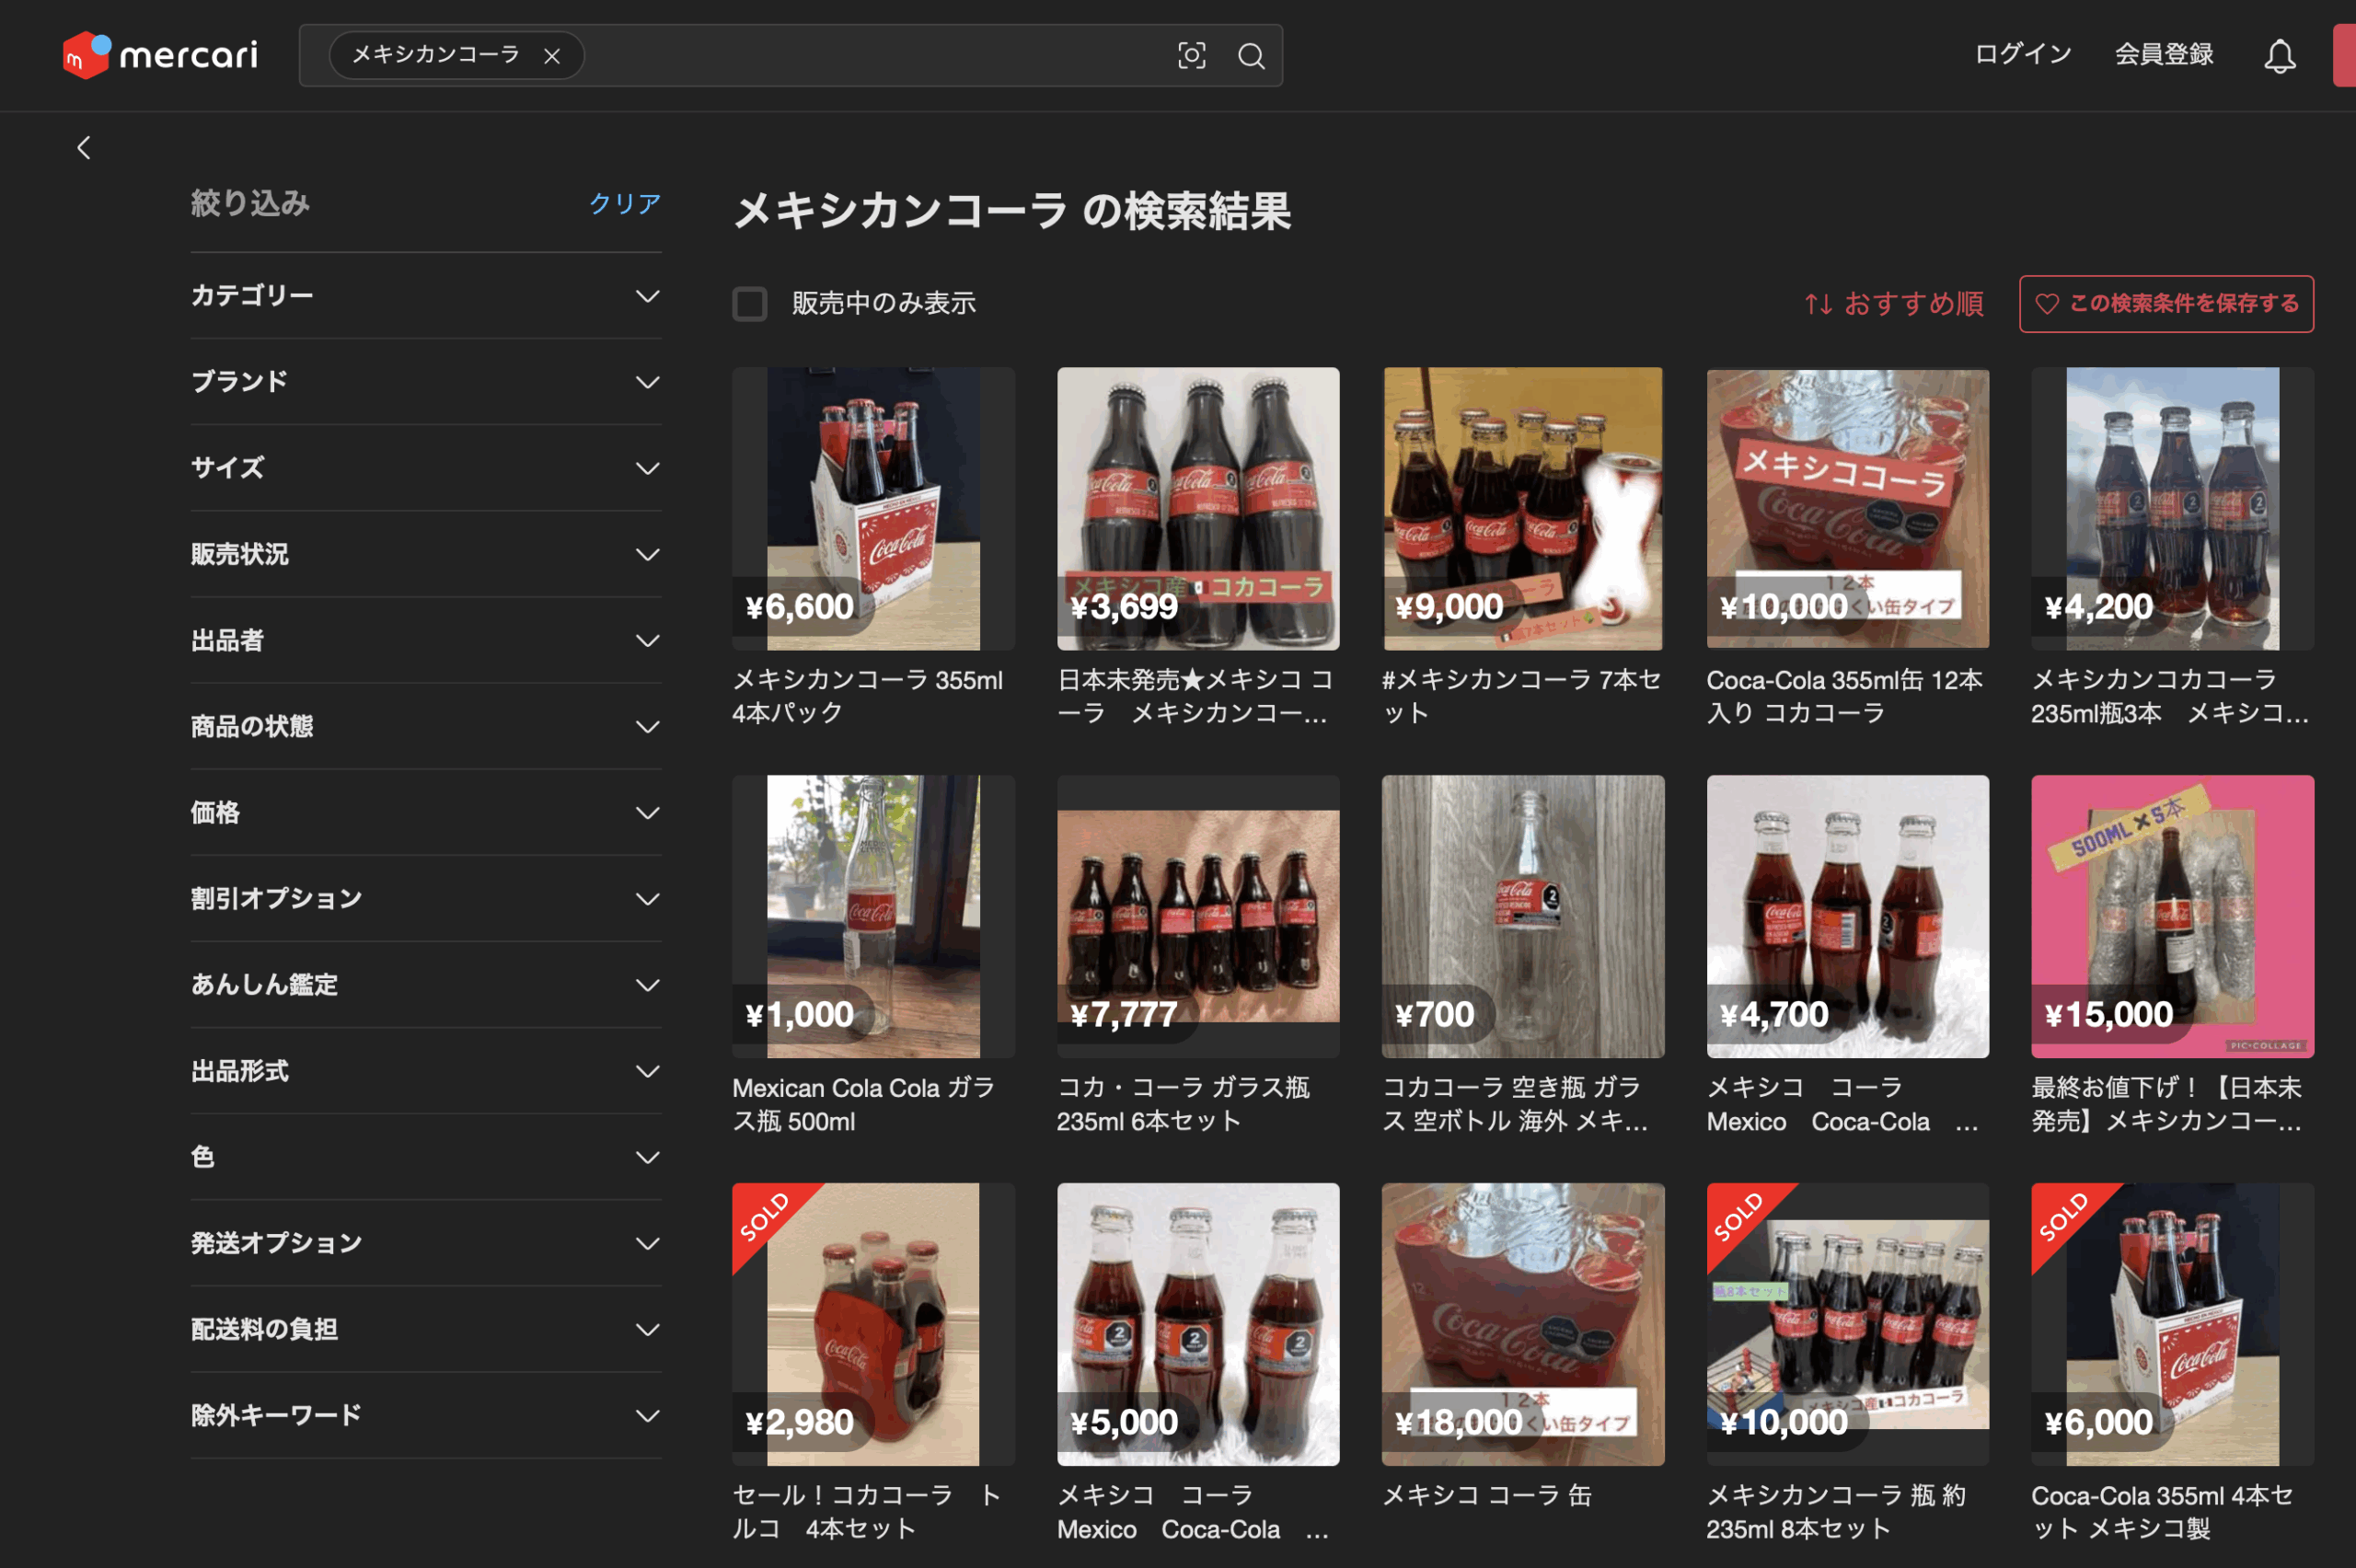Screen dimensions: 2356x1568
Task: Open image search camera icon
Action: (1191, 56)
